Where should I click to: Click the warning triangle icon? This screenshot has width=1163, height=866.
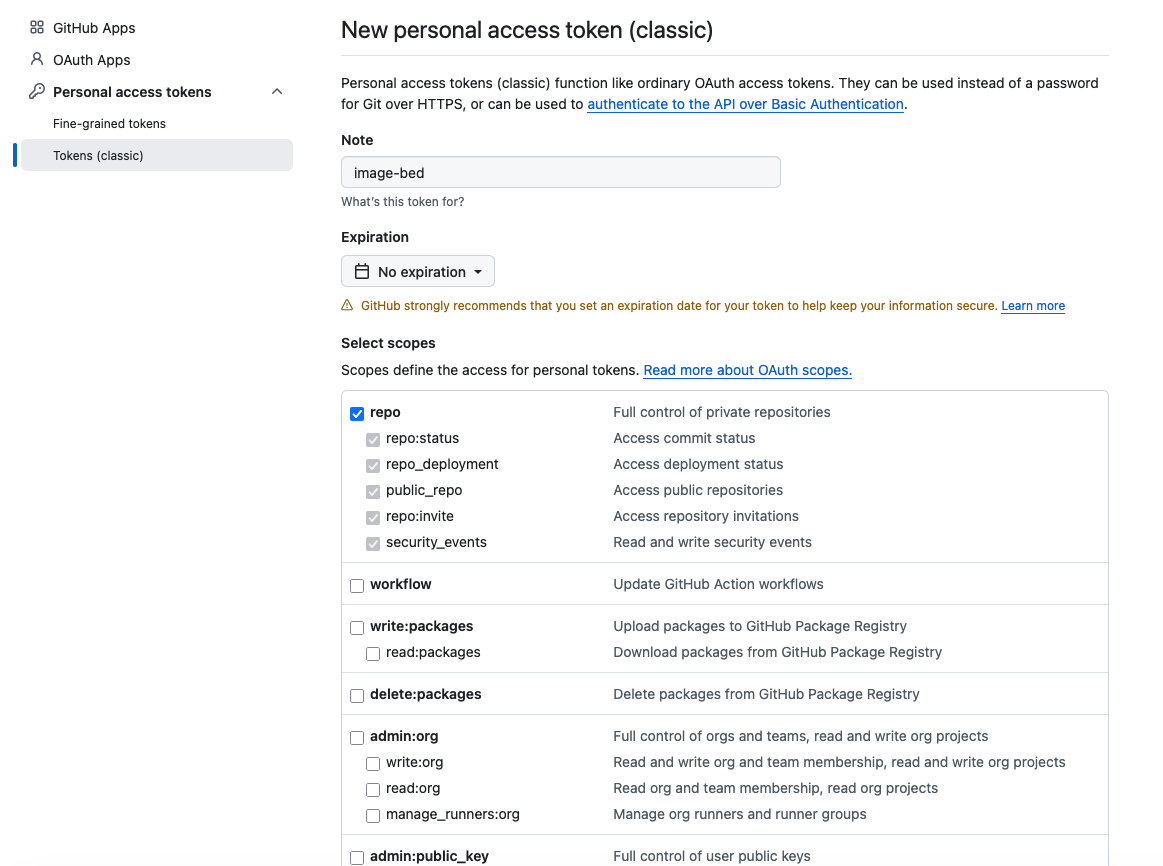[347, 306]
